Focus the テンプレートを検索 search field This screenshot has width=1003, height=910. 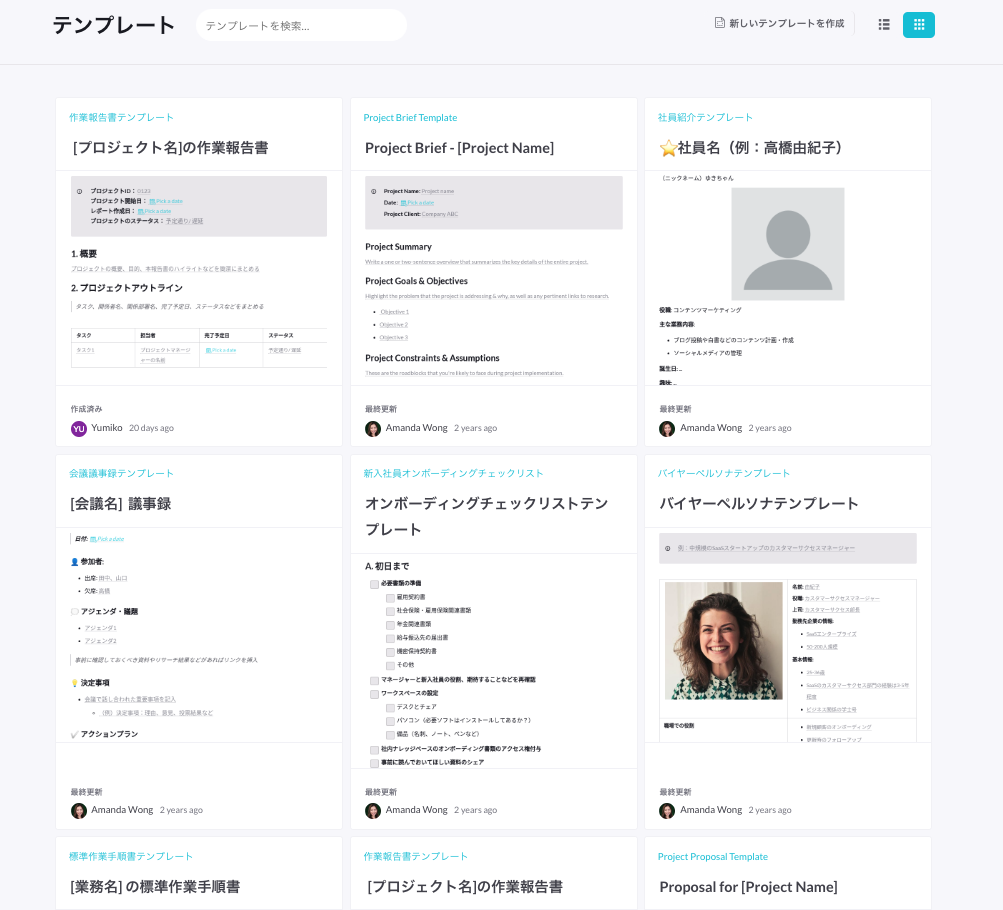pyautogui.click(x=301, y=26)
